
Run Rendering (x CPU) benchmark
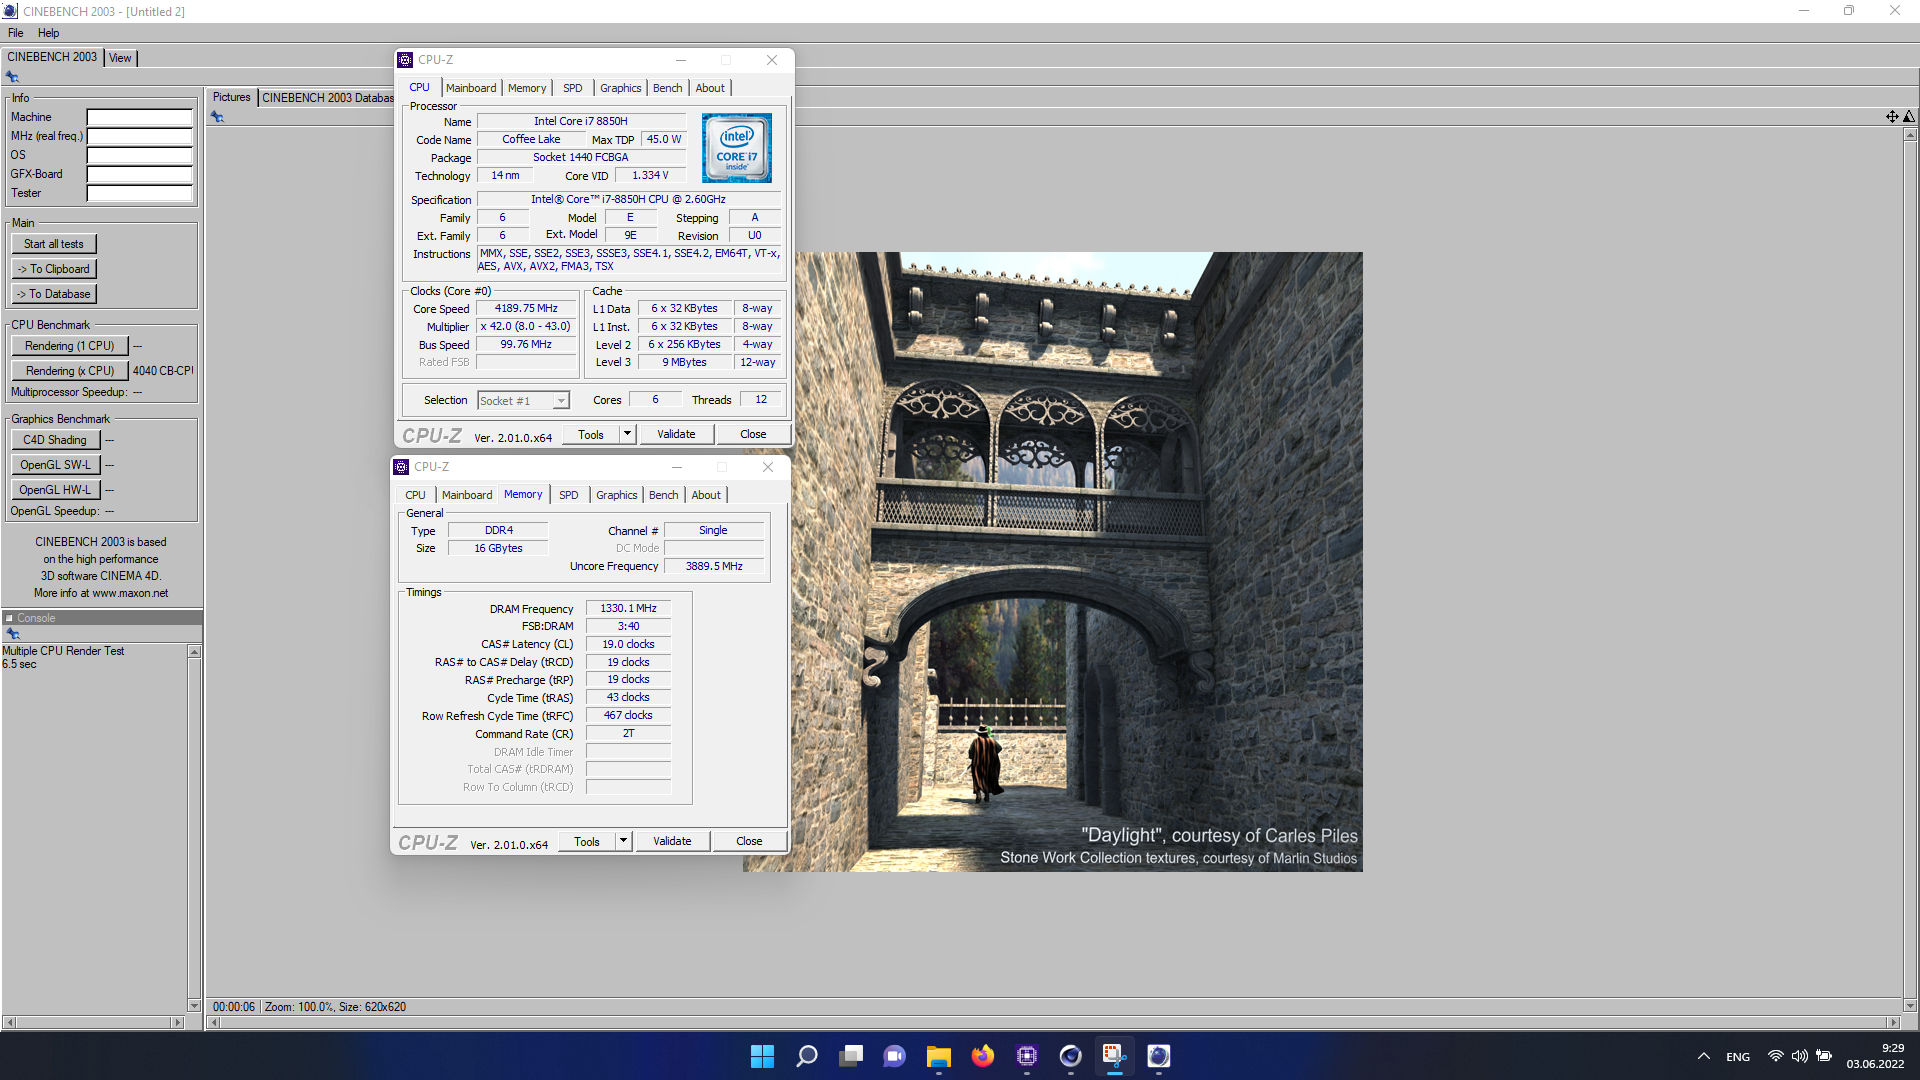click(x=70, y=371)
